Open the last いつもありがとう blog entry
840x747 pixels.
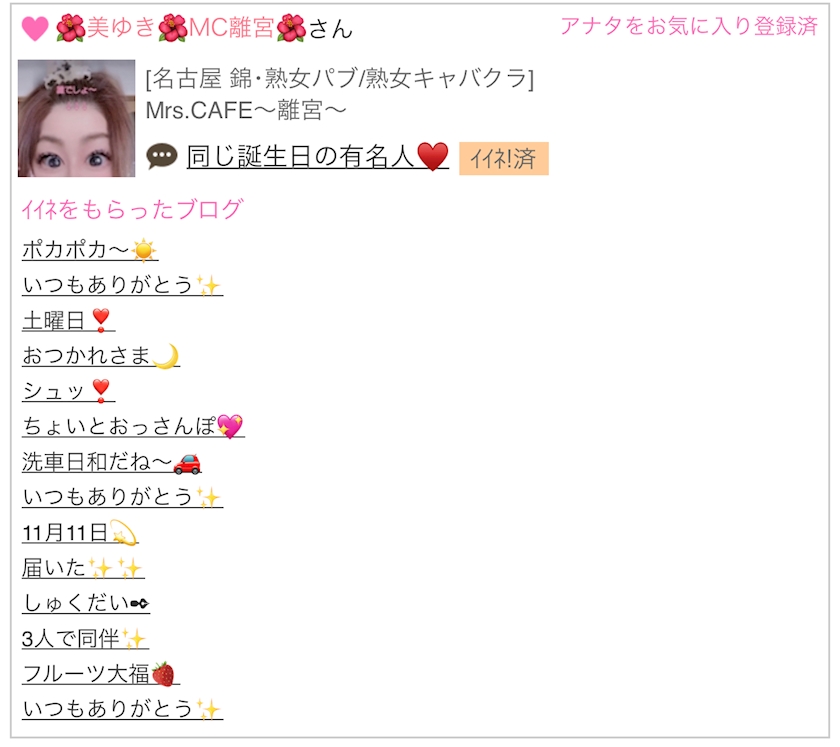pos(122,709)
